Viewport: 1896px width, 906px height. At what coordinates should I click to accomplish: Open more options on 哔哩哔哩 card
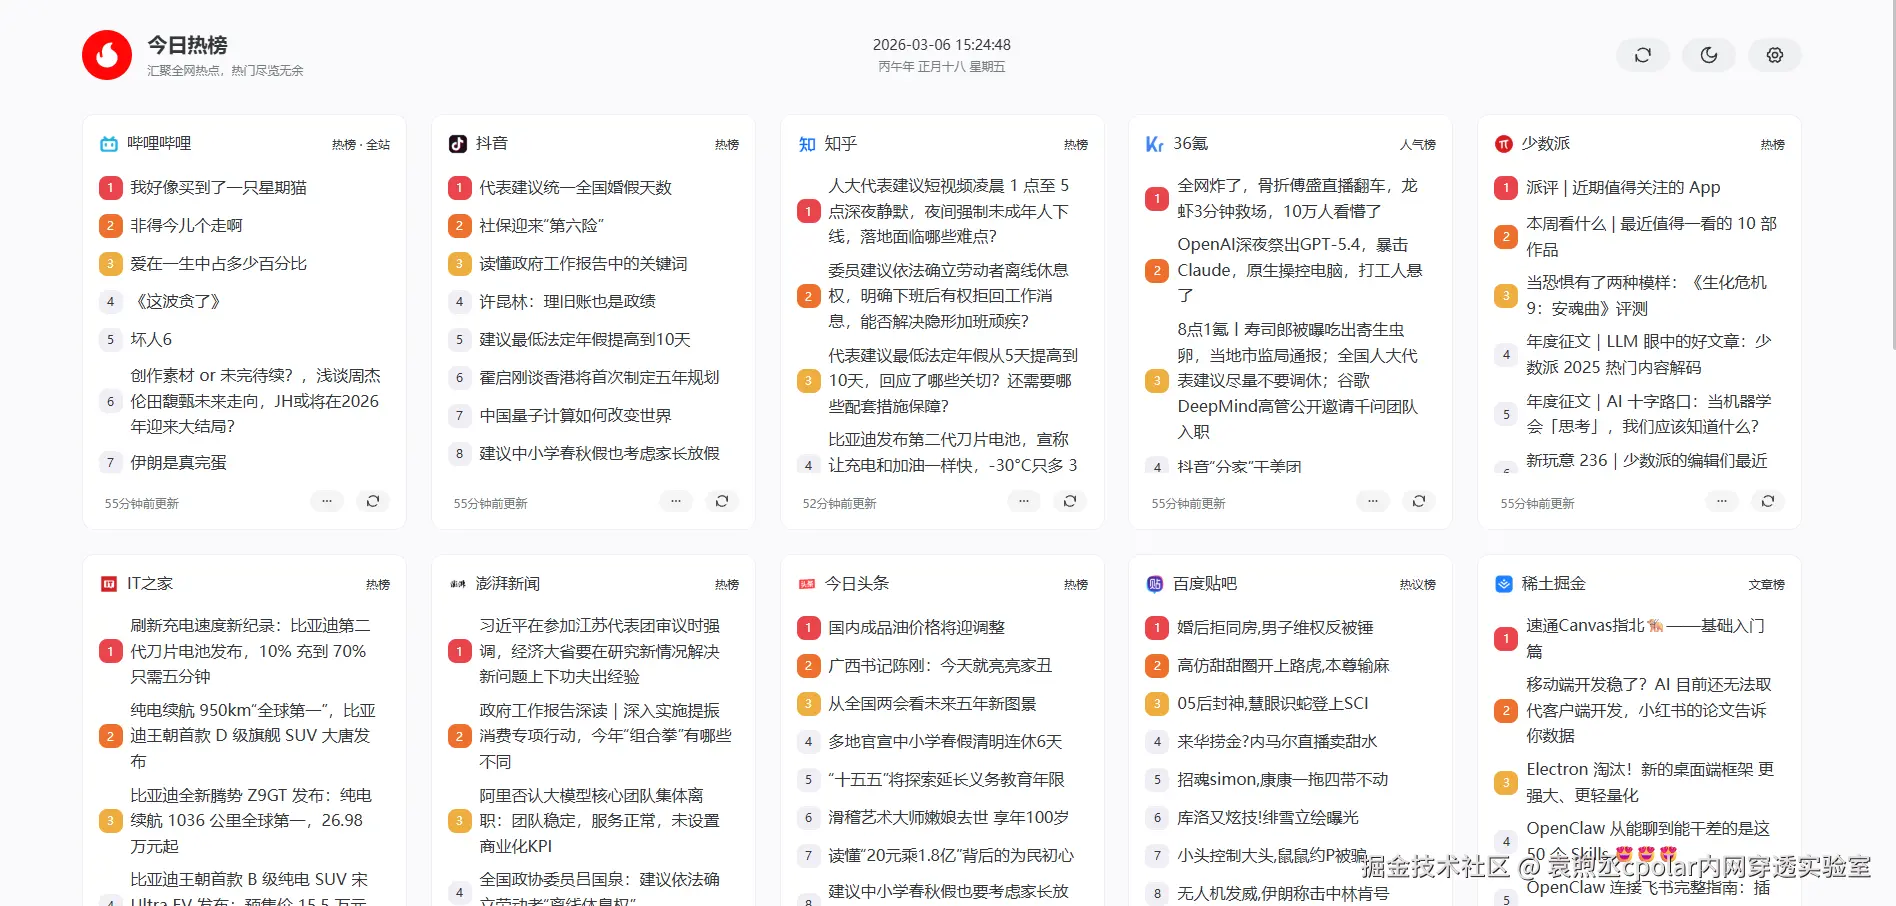pyautogui.click(x=327, y=501)
